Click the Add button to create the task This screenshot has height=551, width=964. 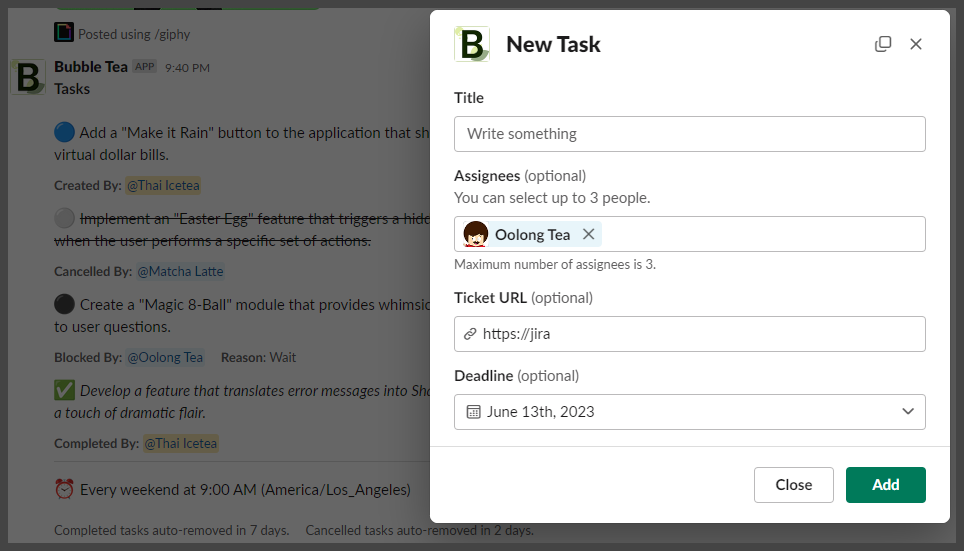point(885,485)
